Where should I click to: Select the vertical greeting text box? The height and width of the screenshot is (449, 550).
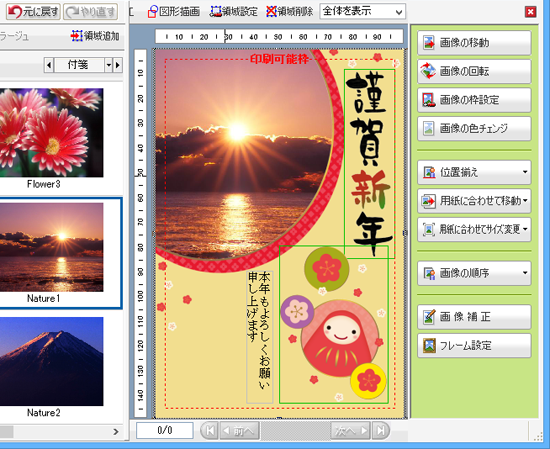(260, 337)
